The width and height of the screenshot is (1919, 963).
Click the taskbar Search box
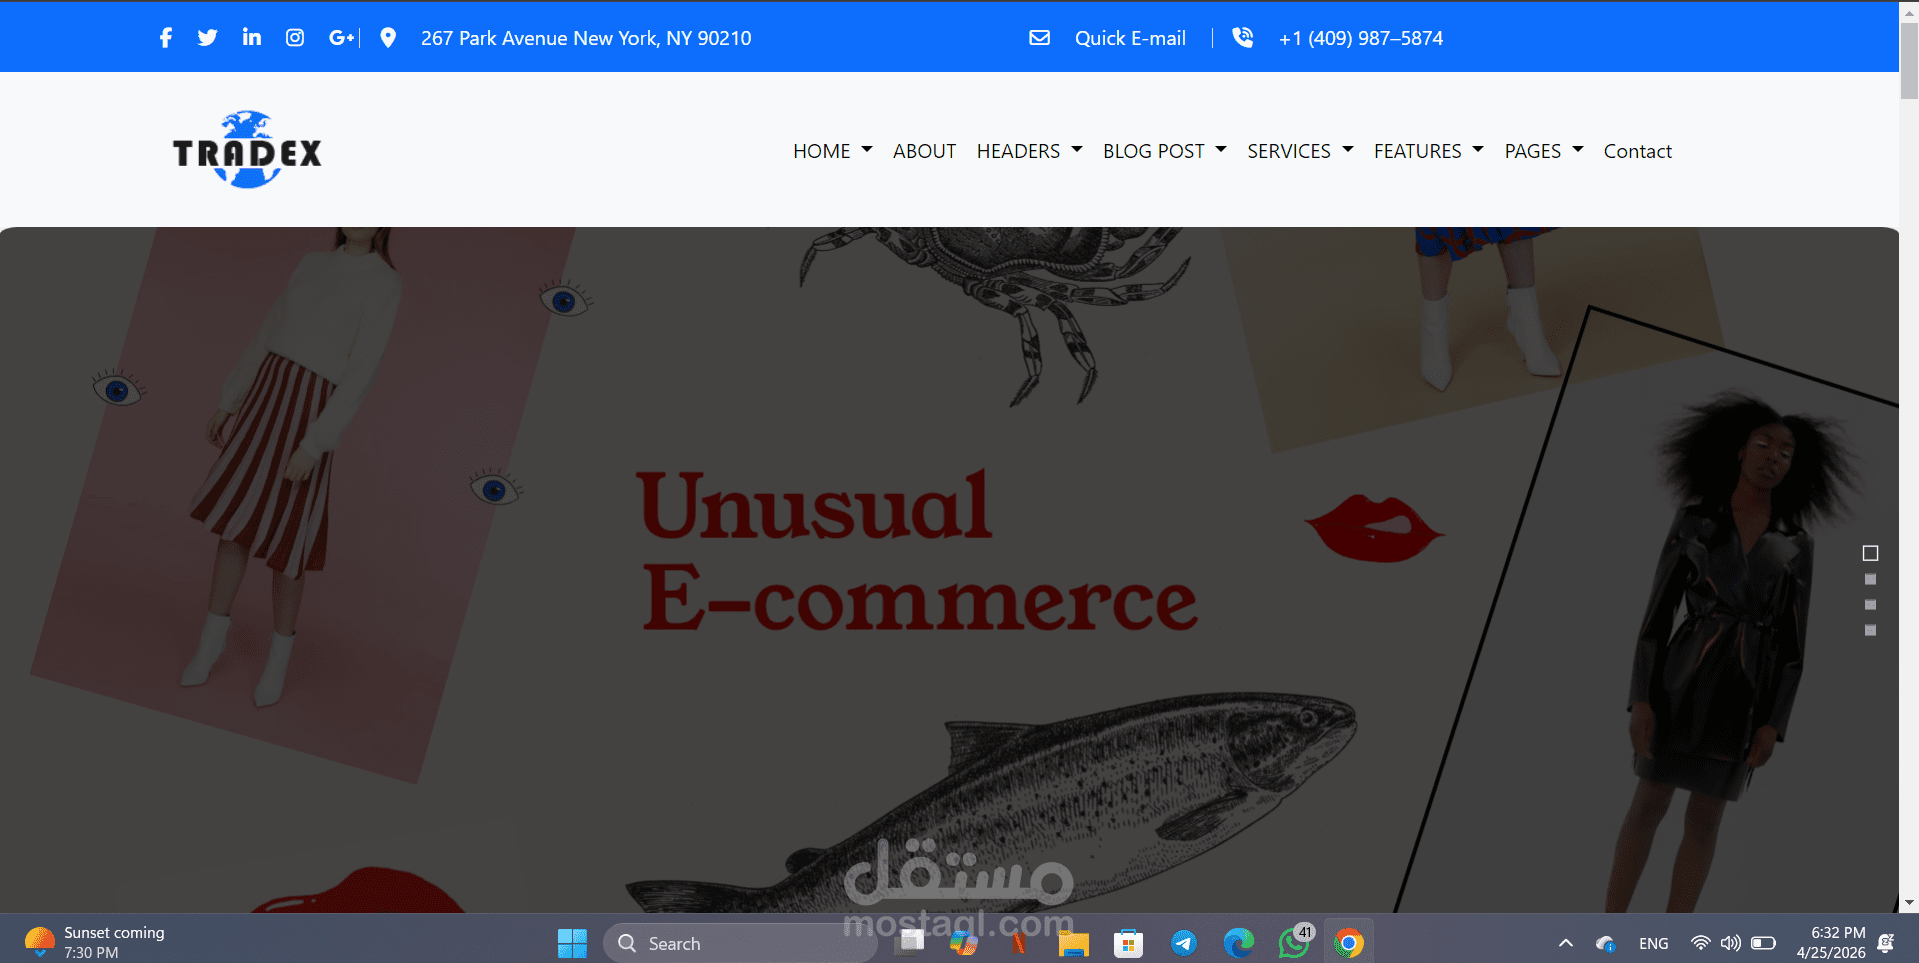click(740, 943)
